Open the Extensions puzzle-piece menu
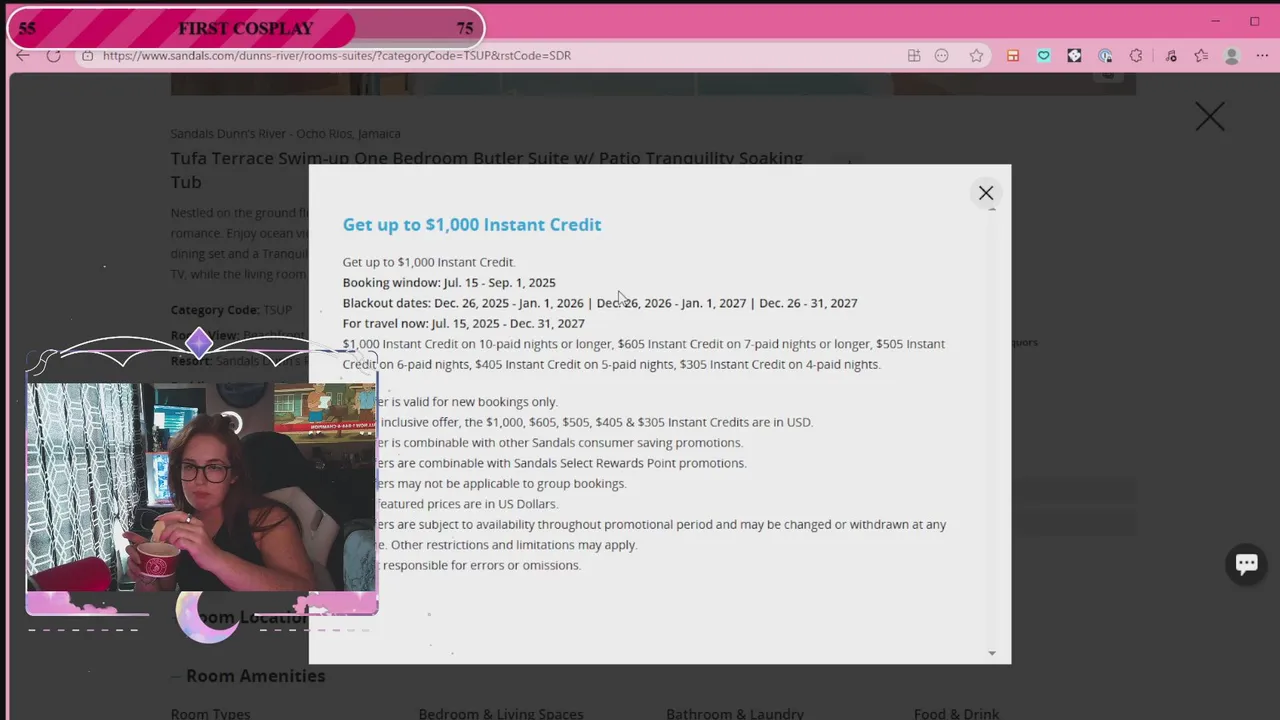The width and height of the screenshot is (1280, 720). [1136, 56]
